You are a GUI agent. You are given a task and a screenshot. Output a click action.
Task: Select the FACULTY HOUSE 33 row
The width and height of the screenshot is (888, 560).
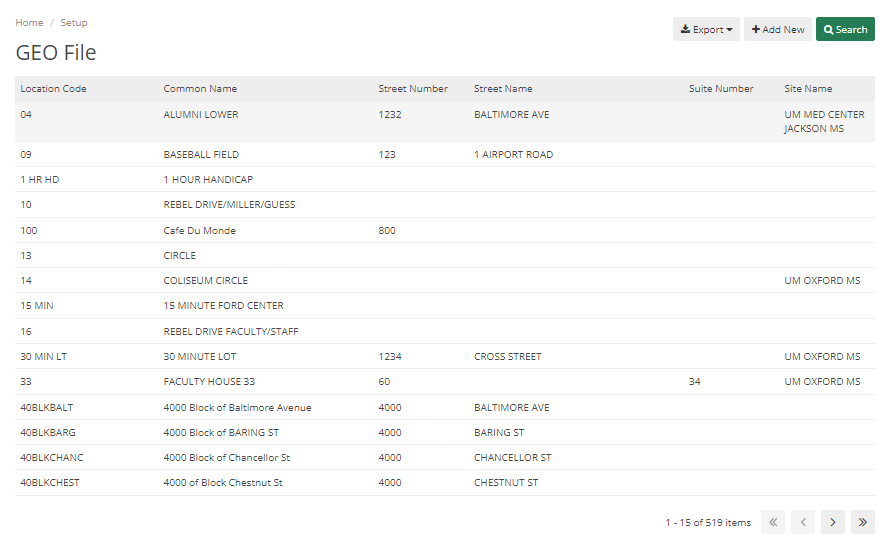pos(445,382)
